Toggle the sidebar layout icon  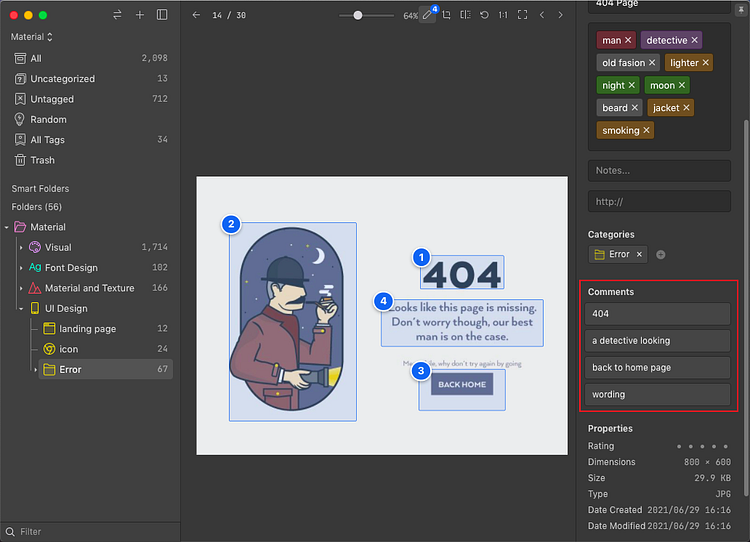click(162, 15)
